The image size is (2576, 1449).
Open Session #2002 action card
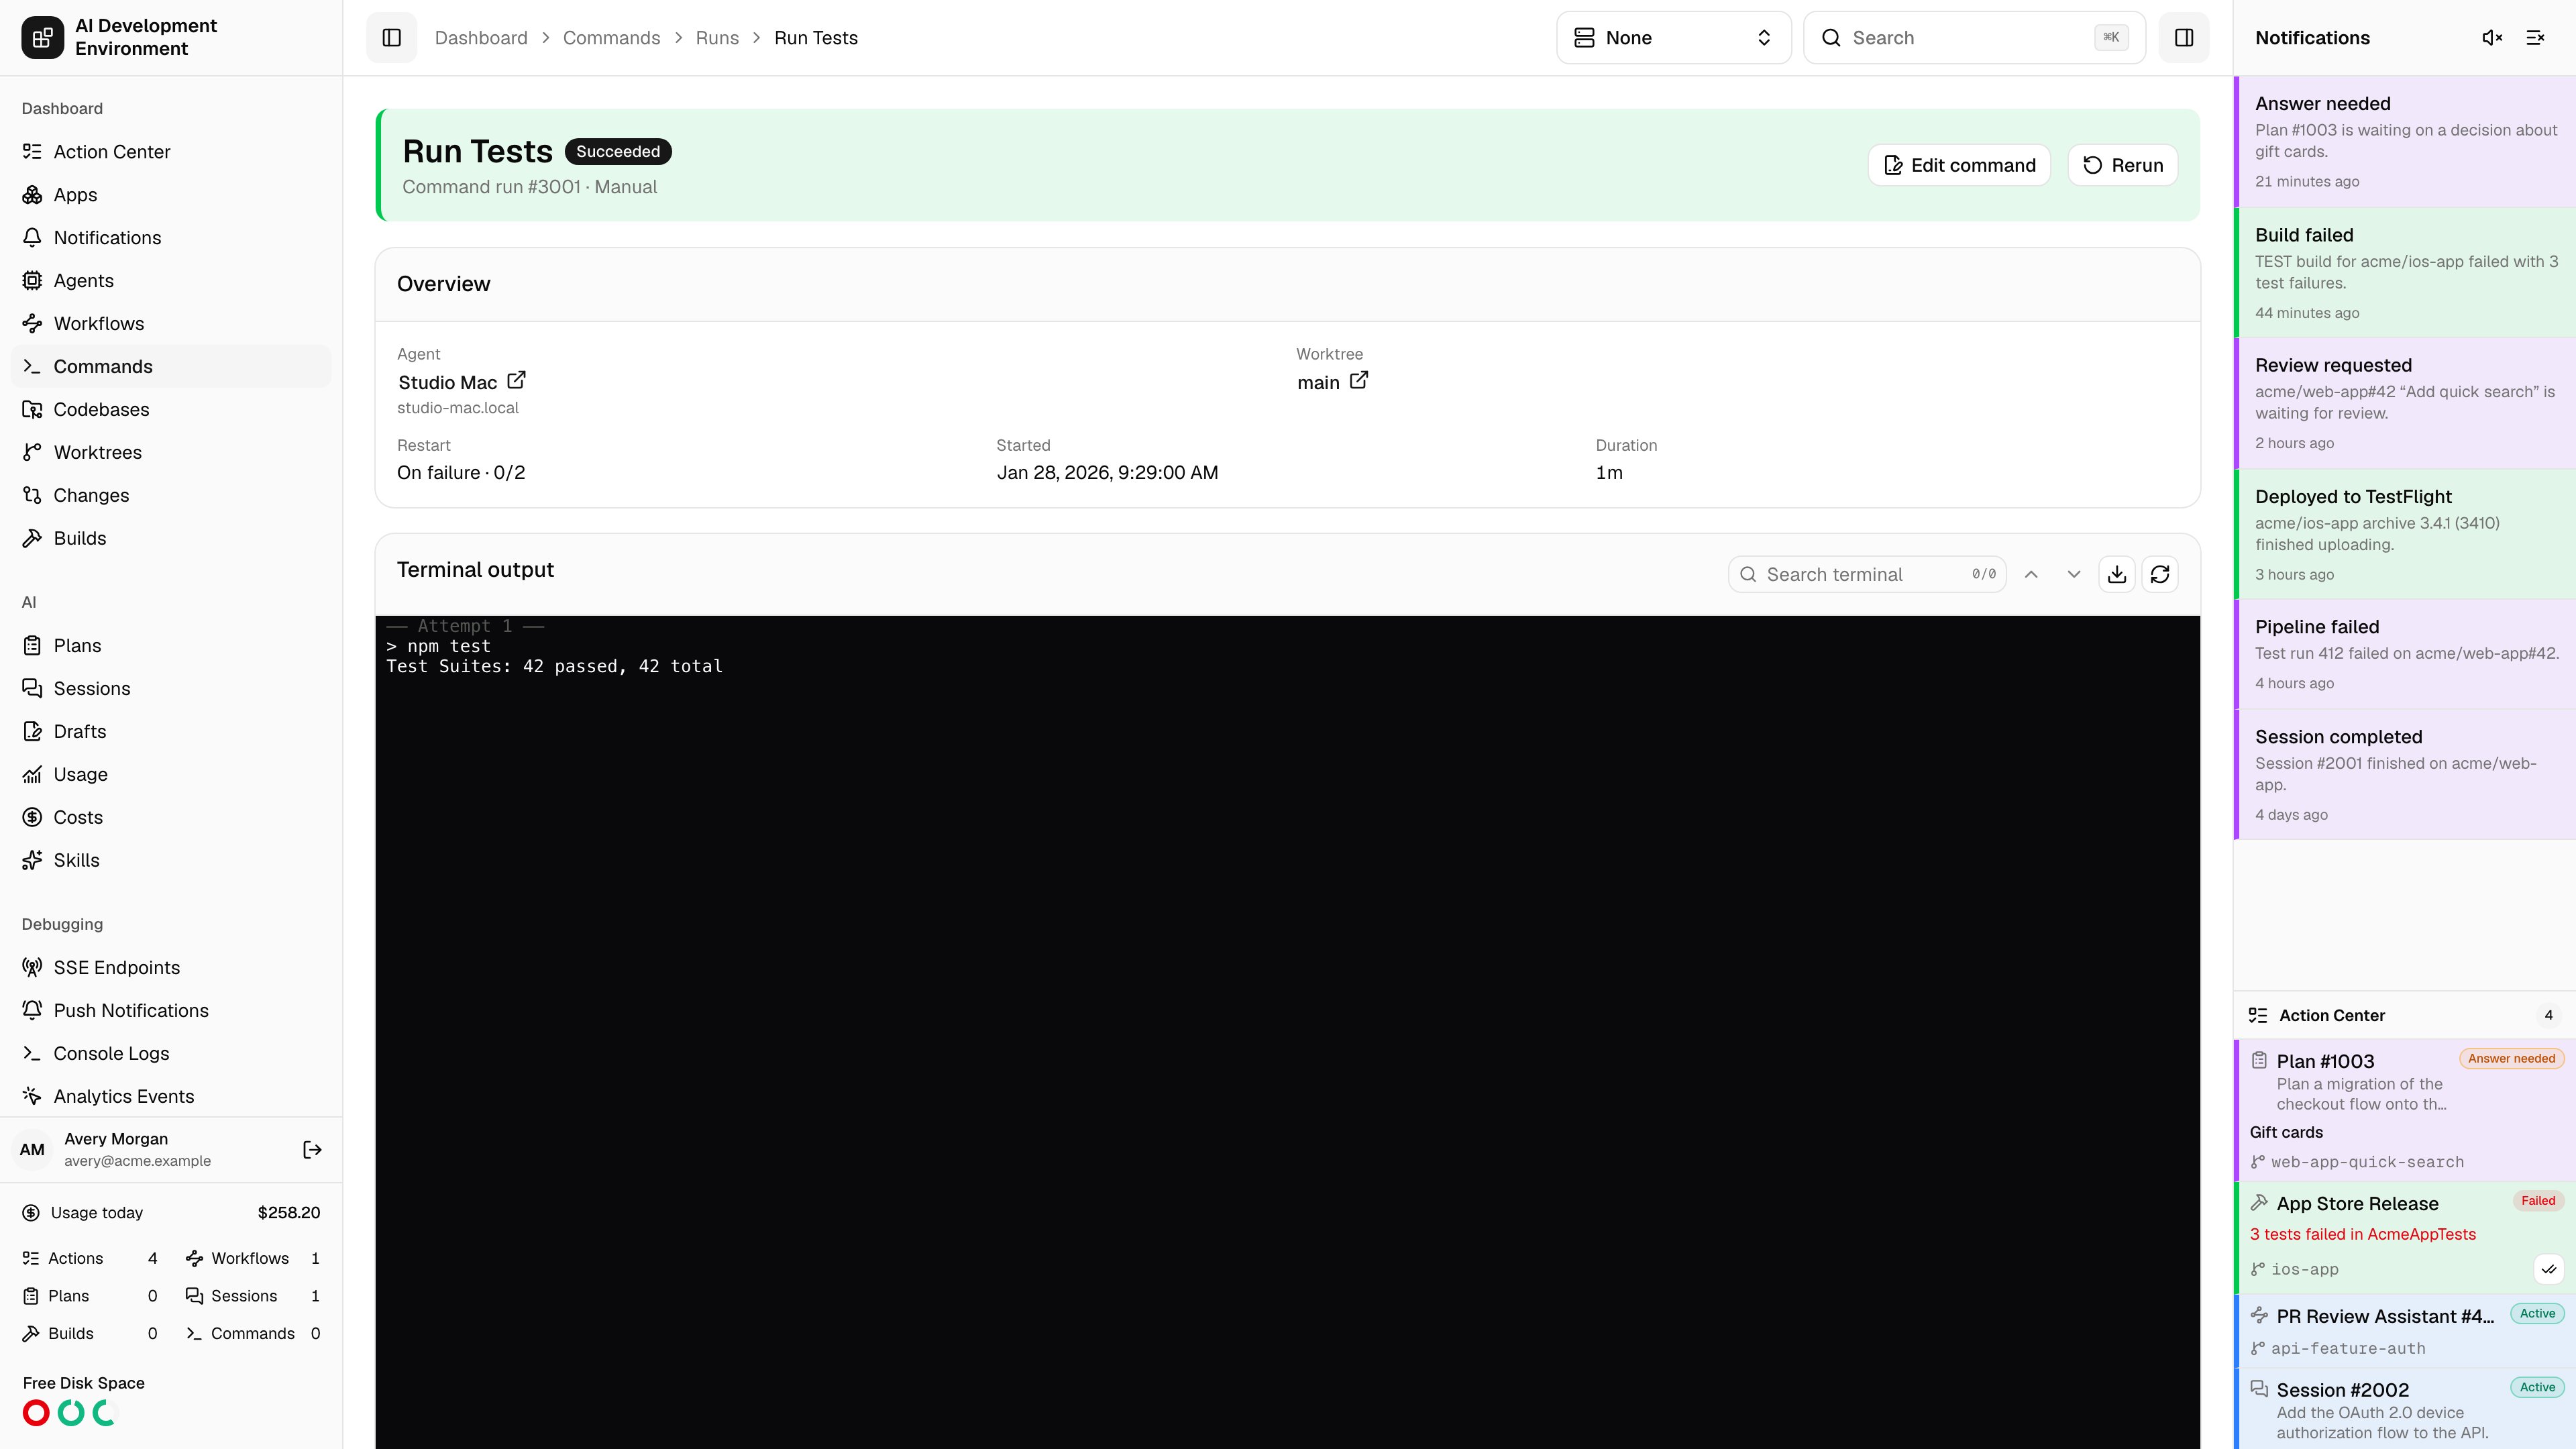(x=2405, y=1409)
